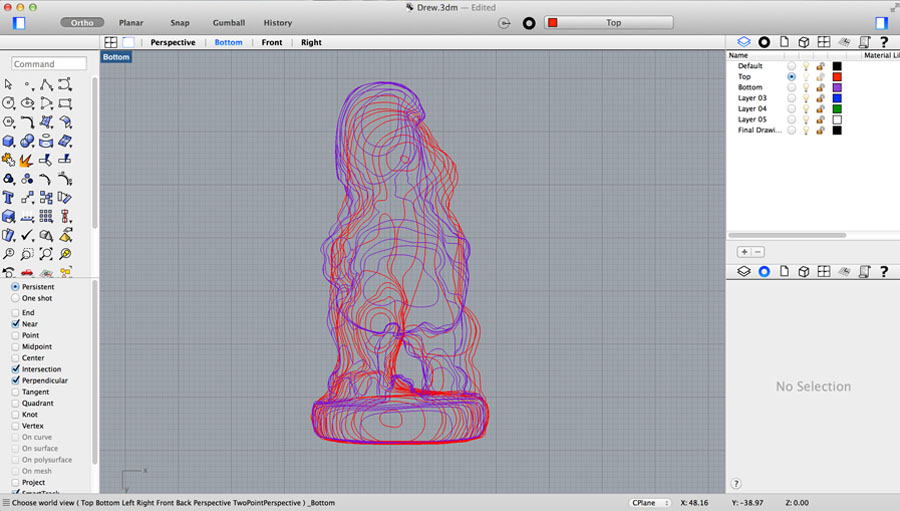Activate the Ellipse tool

[28, 103]
